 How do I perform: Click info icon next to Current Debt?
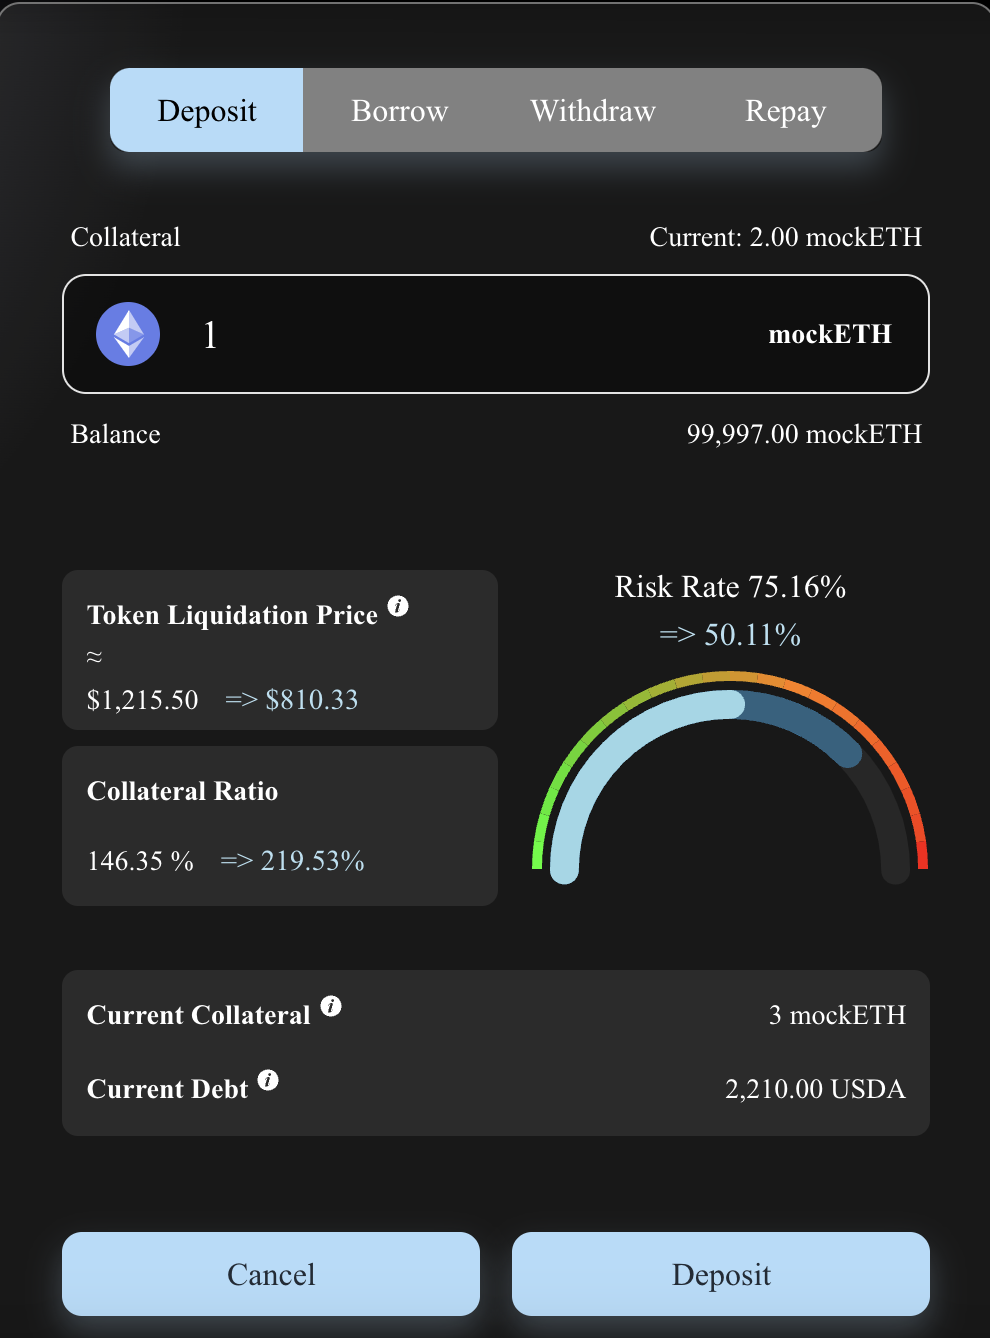[268, 1080]
